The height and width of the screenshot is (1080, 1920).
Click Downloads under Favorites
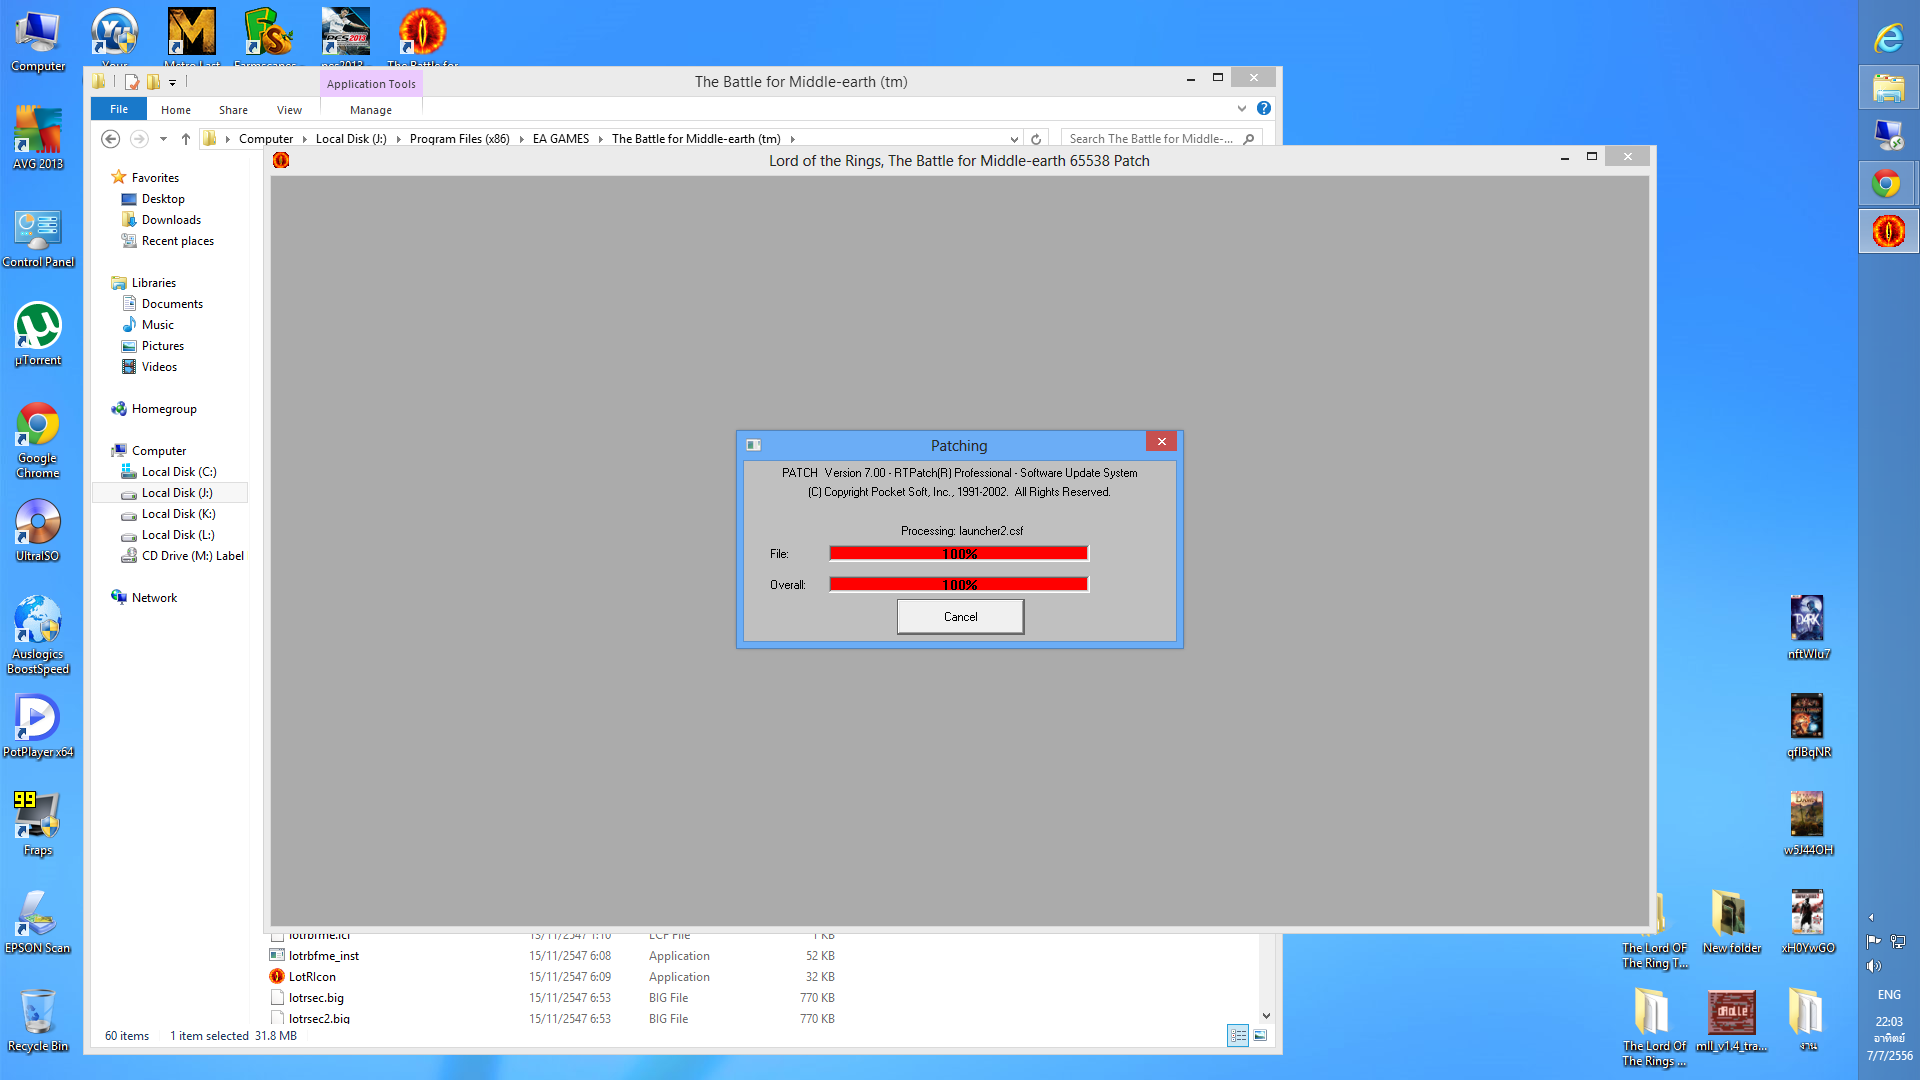point(171,220)
